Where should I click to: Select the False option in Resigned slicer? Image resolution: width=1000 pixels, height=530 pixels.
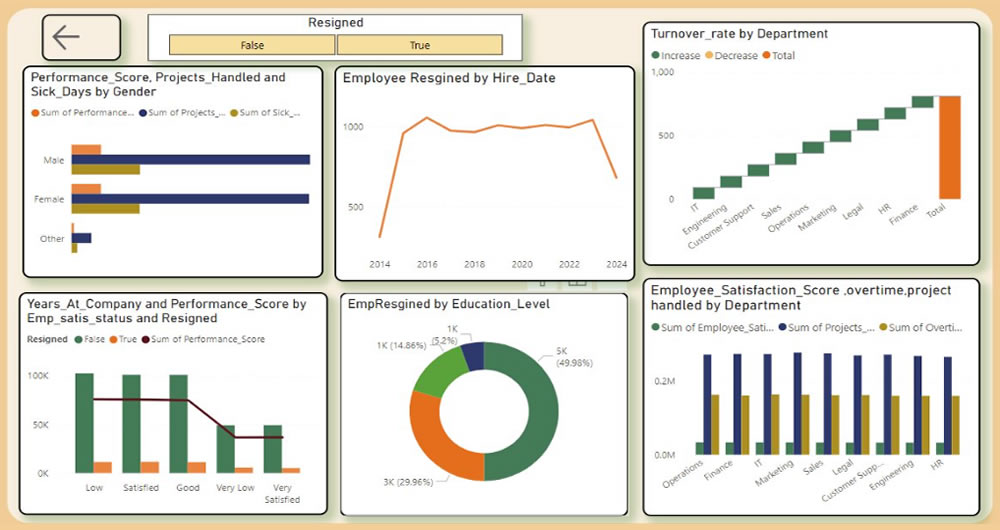(252, 45)
